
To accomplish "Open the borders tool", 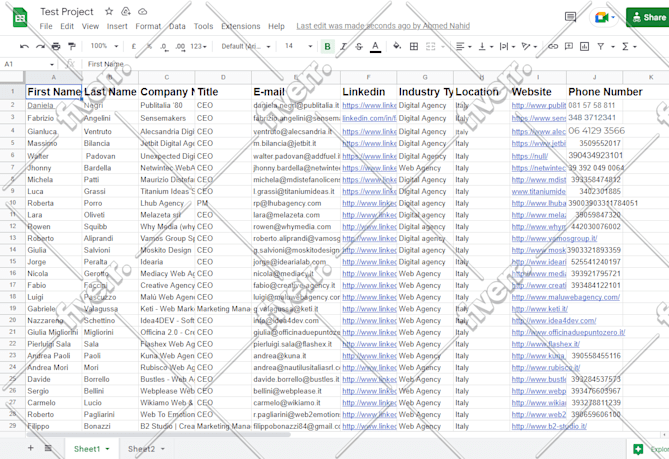I will [414, 46].
